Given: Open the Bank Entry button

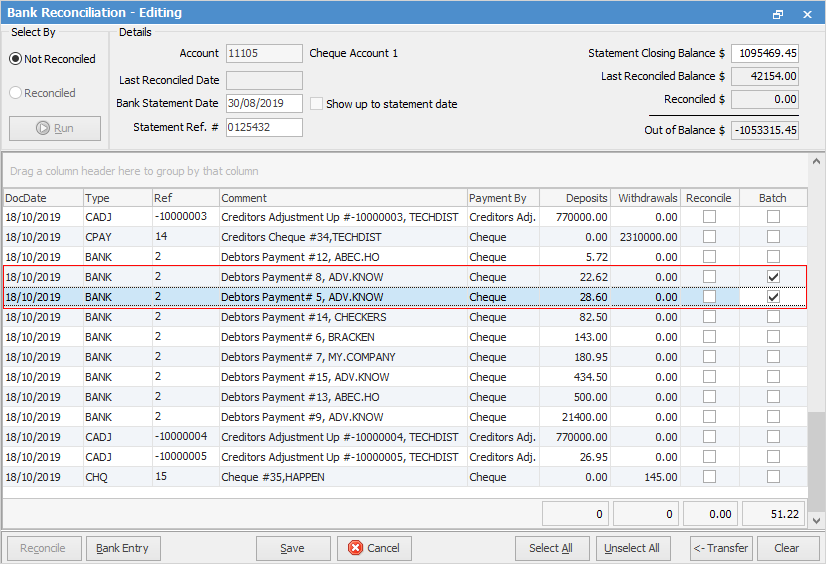Looking at the screenshot, I should [123, 548].
